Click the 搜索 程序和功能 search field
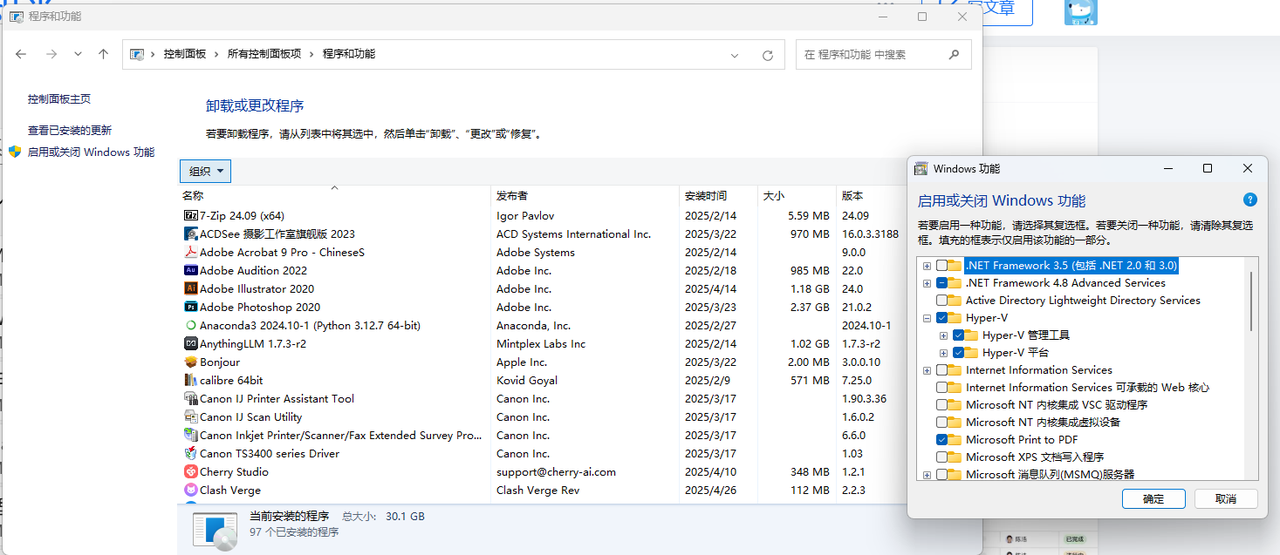Viewport: 1280px width, 555px height. pyautogui.click(x=883, y=55)
